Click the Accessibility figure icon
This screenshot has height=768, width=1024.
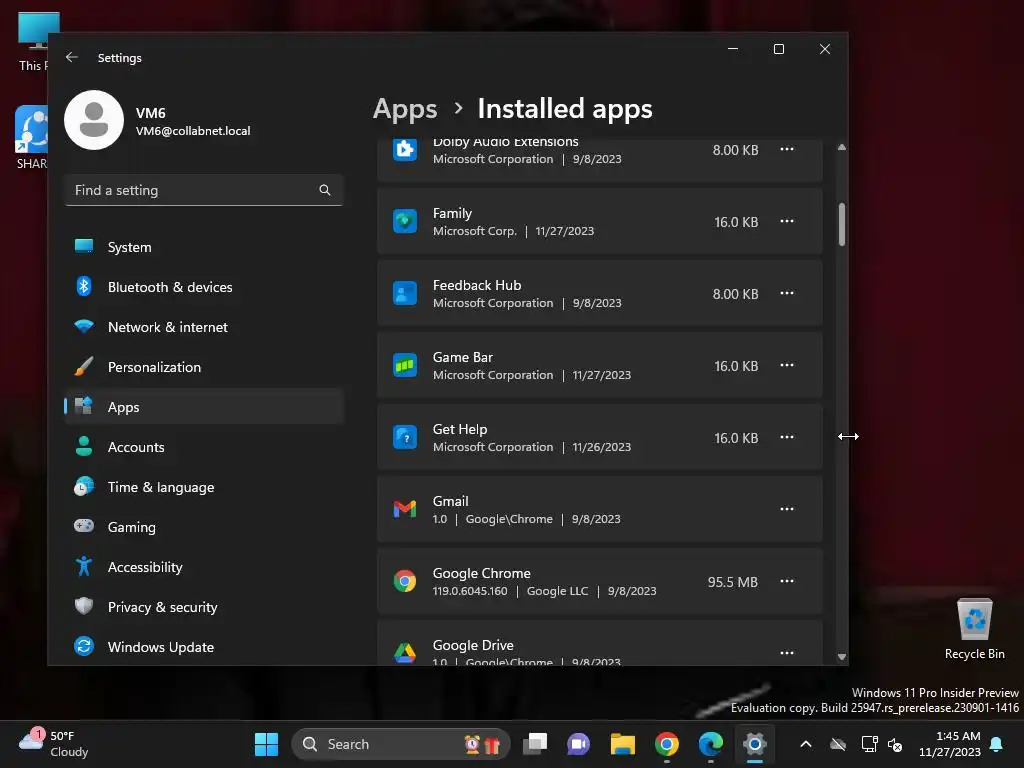84,566
